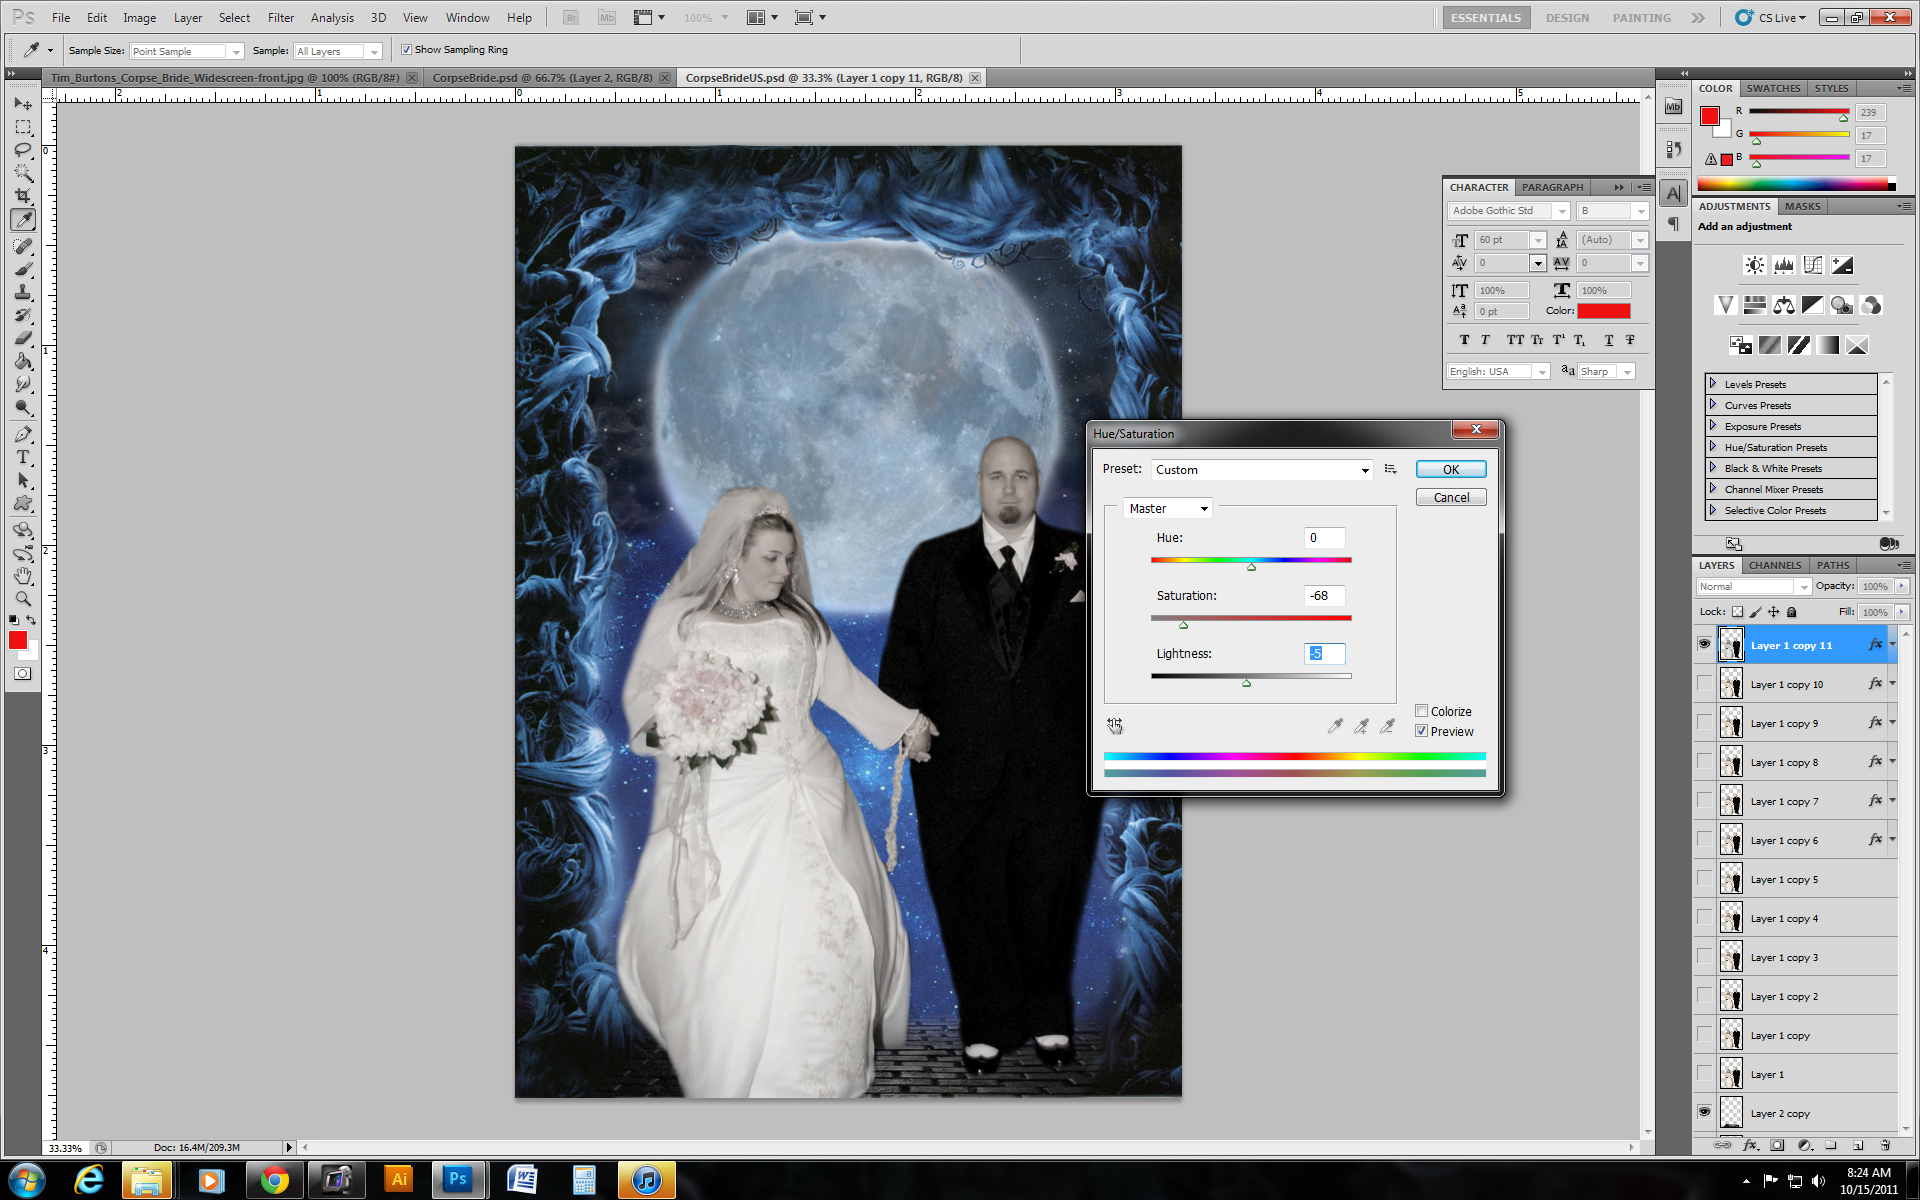Select the Move tool
Viewport: 1920px width, 1200px height.
(23, 104)
